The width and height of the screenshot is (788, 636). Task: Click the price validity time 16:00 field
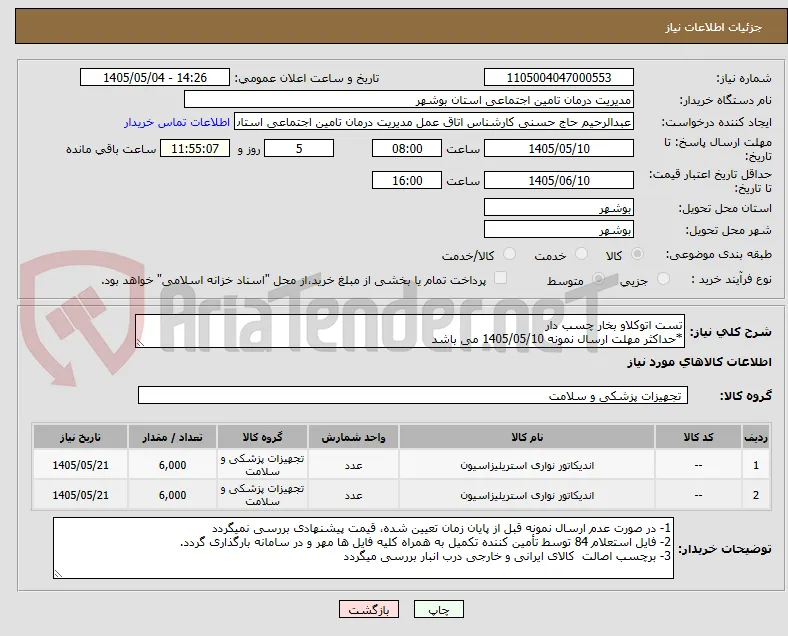click(x=407, y=180)
